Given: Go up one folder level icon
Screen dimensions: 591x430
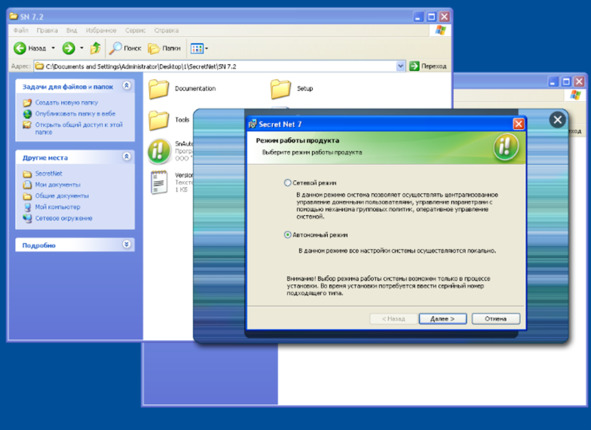Looking at the screenshot, I should pyautogui.click(x=95, y=48).
